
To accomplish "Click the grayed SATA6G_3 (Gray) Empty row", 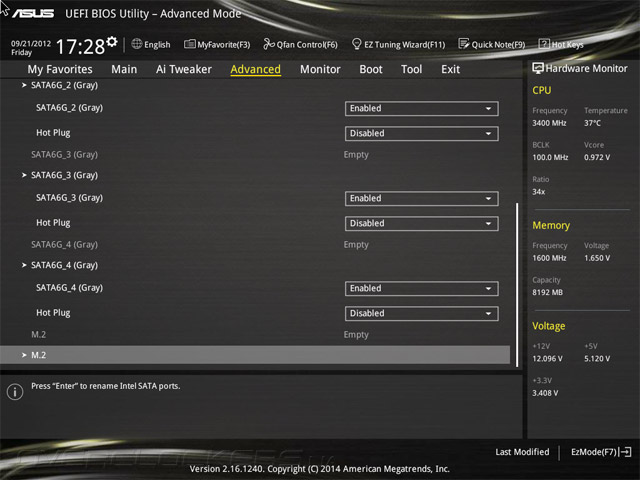I will pyautogui.click(x=200, y=155).
